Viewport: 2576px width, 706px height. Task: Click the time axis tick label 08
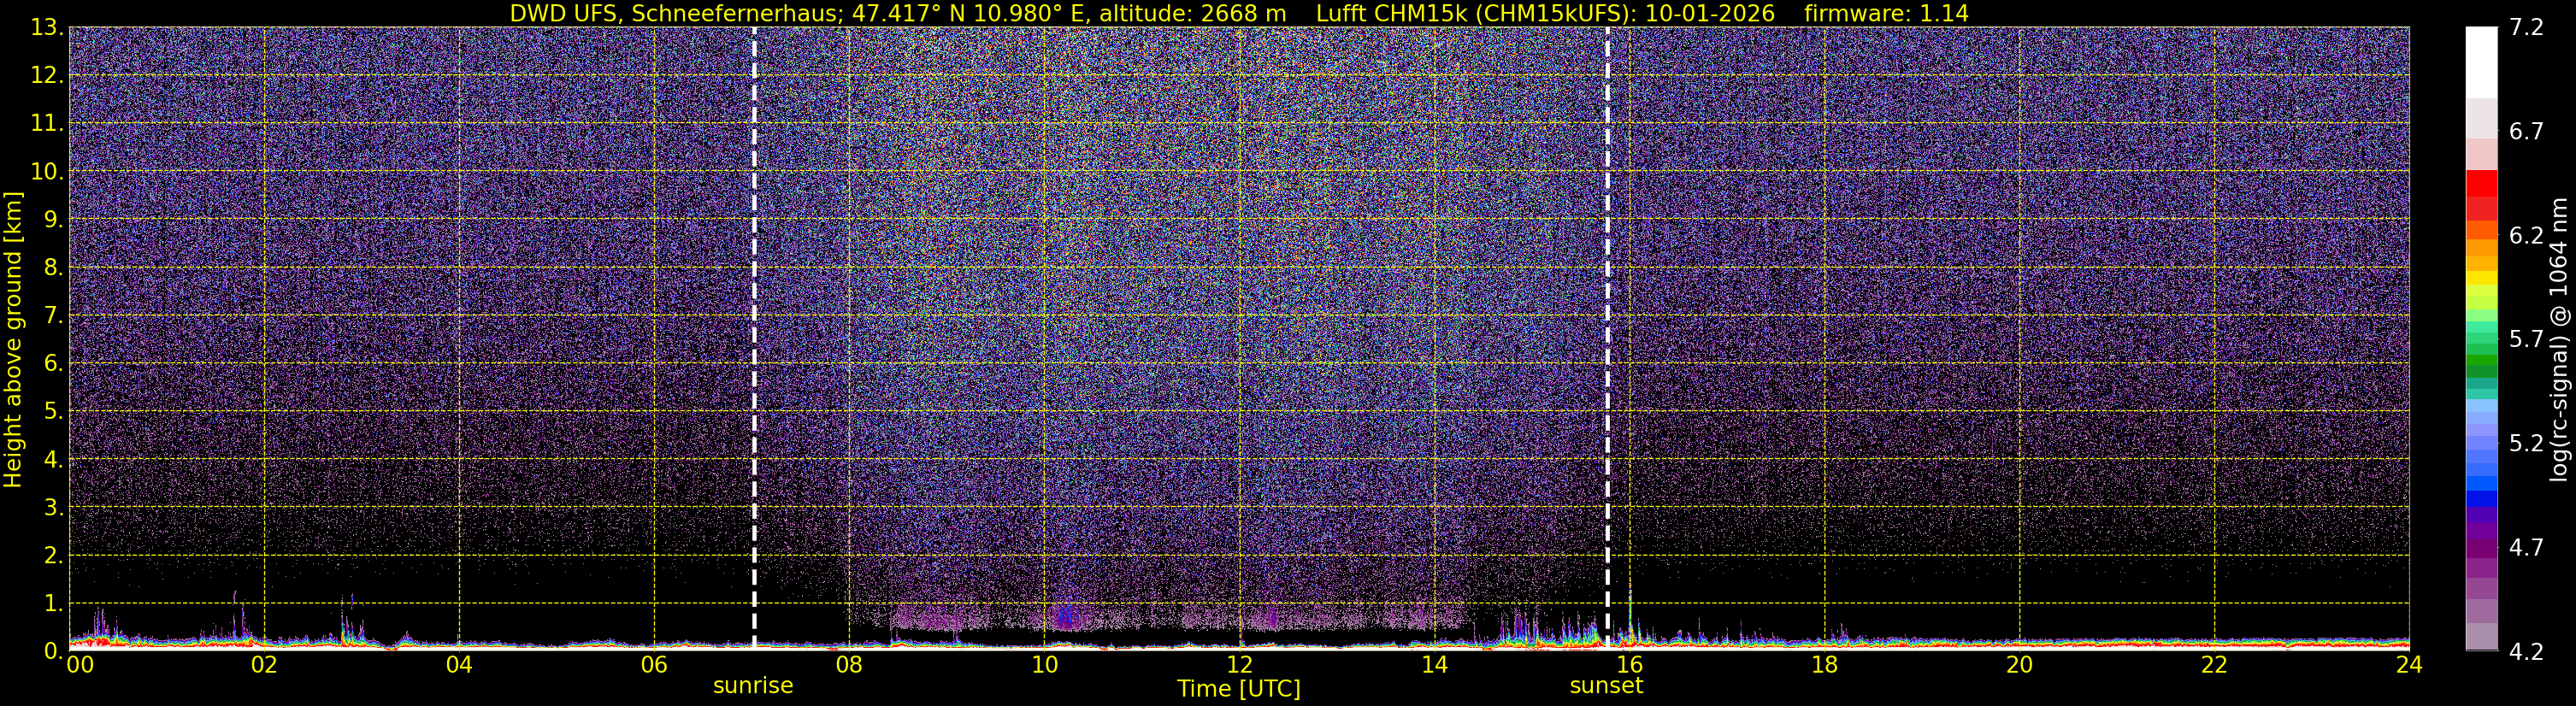849,665
